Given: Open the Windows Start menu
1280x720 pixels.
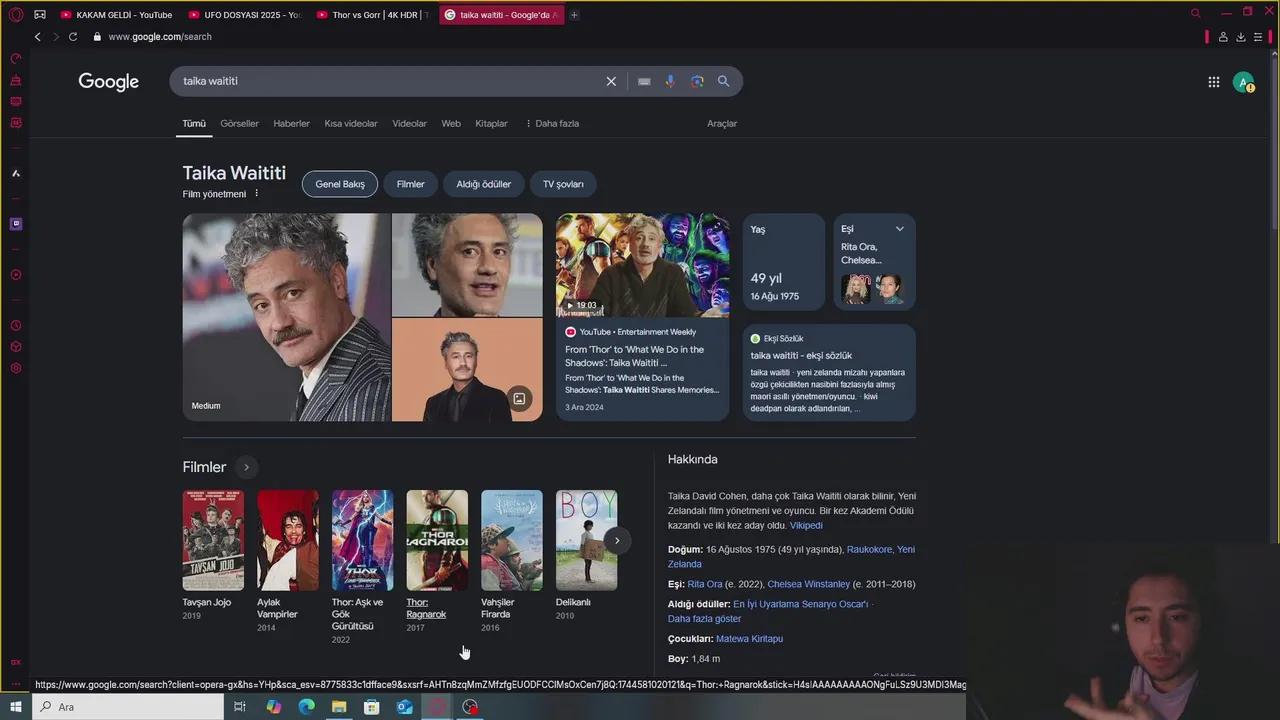Looking at the screenshot, I should (16, 707).
